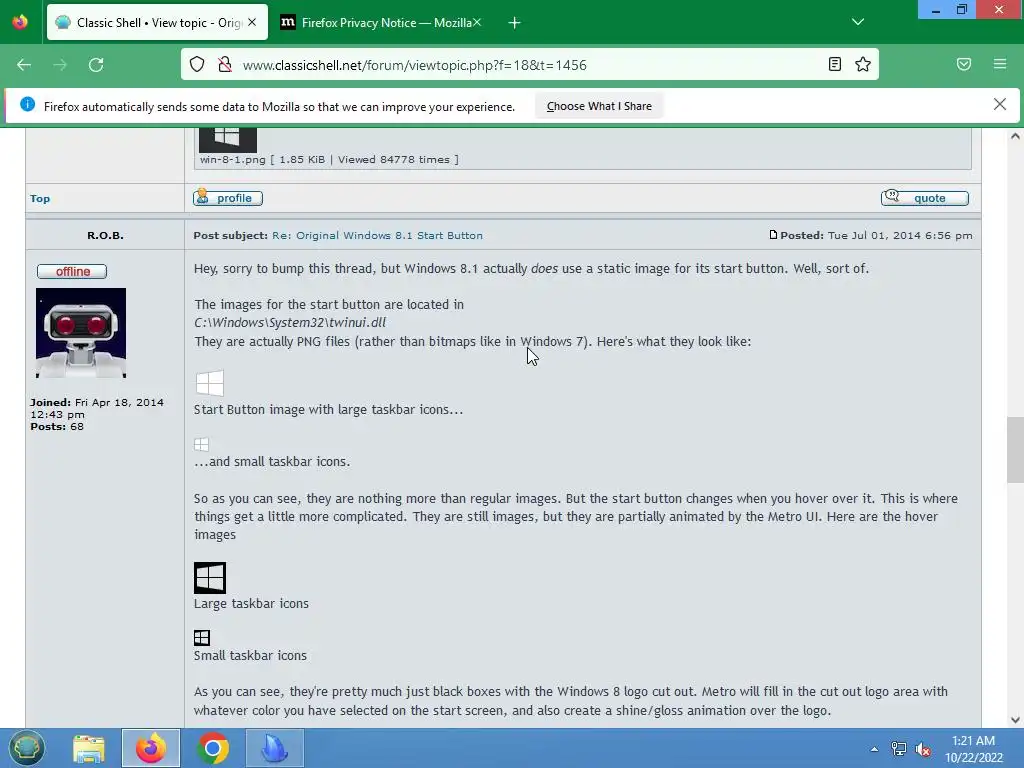
Task: Go back to the previous page
Action: point(24,65)
